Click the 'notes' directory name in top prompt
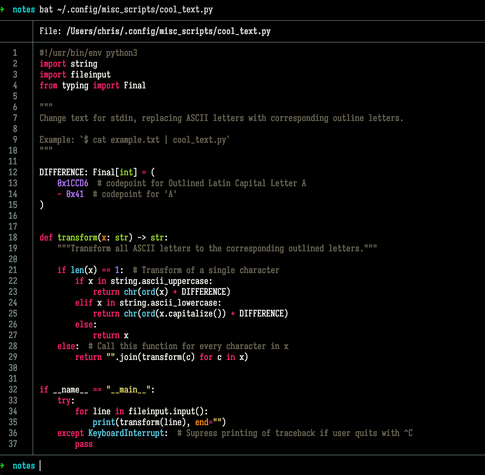The height and width of the screenshot is (475, 485). (24, 10)
